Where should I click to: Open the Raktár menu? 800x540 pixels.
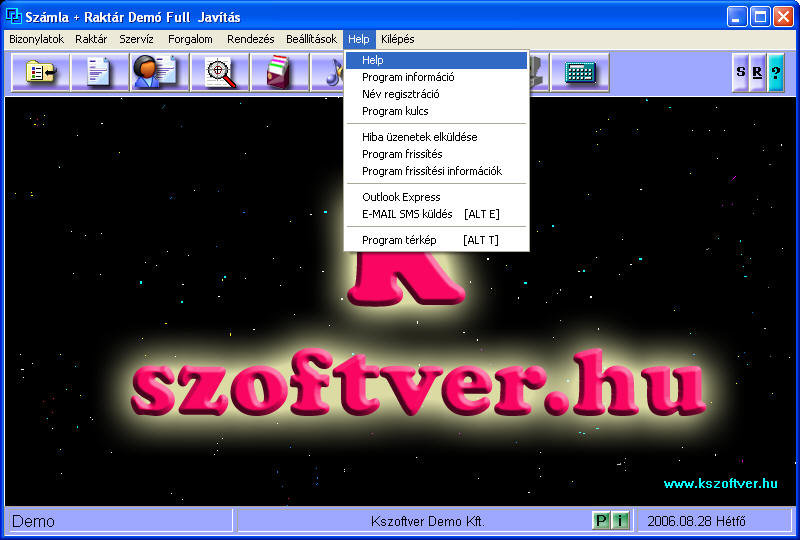pyautogui.click(x=91, y=39)
